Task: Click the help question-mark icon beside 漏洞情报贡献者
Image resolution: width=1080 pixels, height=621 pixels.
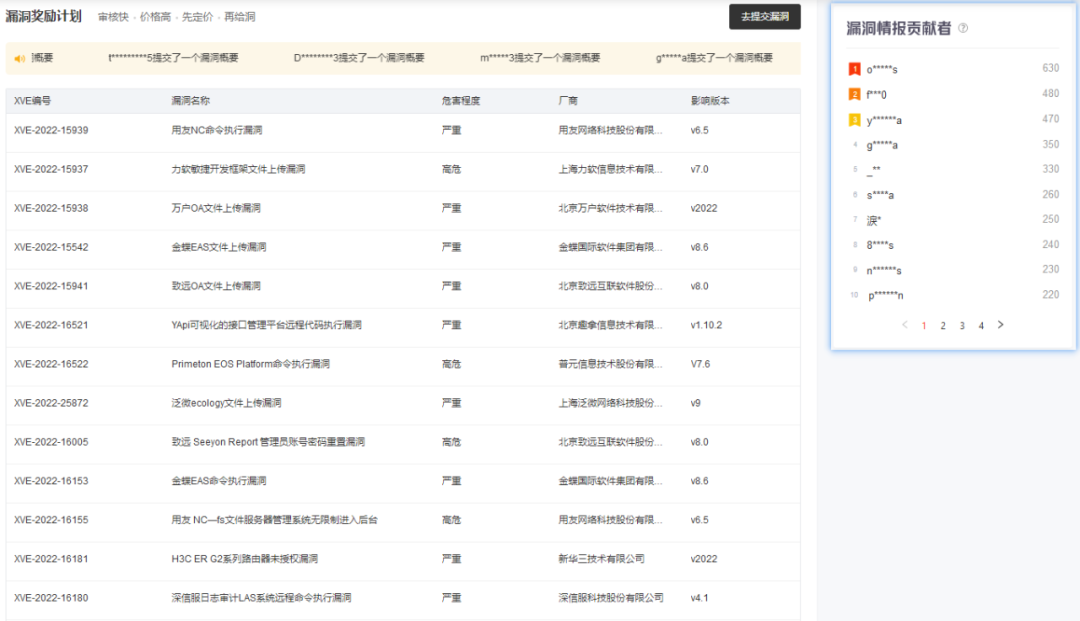Action: coord(963,28)
